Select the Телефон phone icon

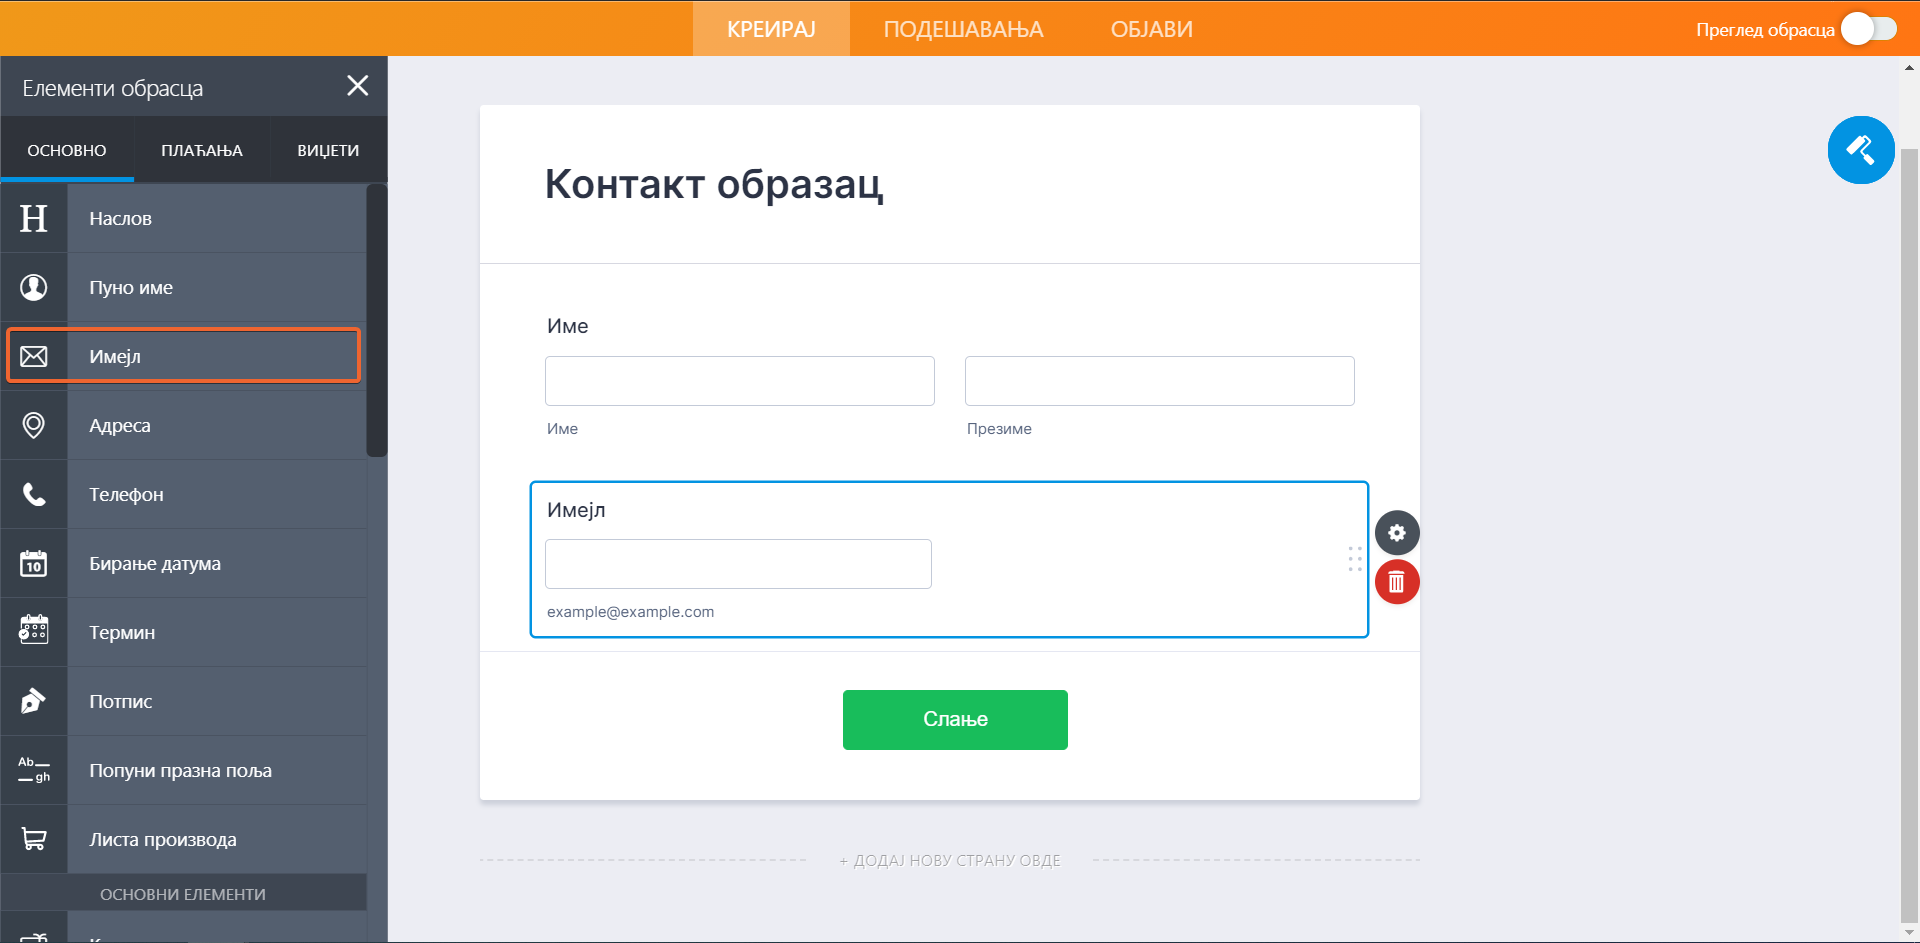tap(33, 493)
